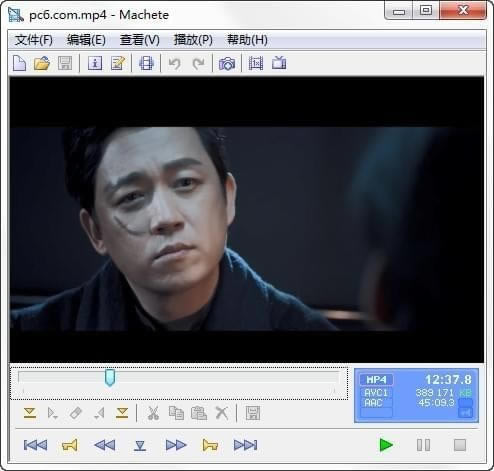This screenshot has height=471, width=494.
Task: Click the play-selection arrow icon
Action: coord(52,413)
